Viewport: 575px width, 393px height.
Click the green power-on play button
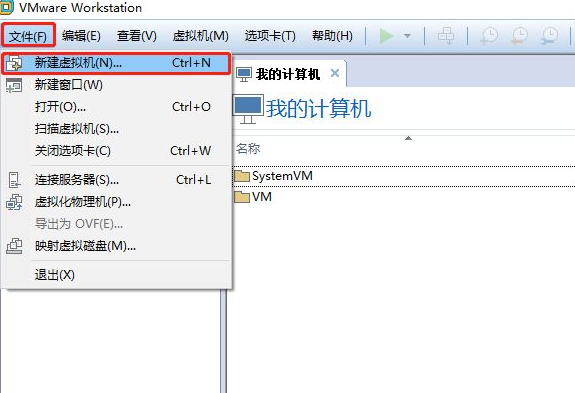pos(386,36)
